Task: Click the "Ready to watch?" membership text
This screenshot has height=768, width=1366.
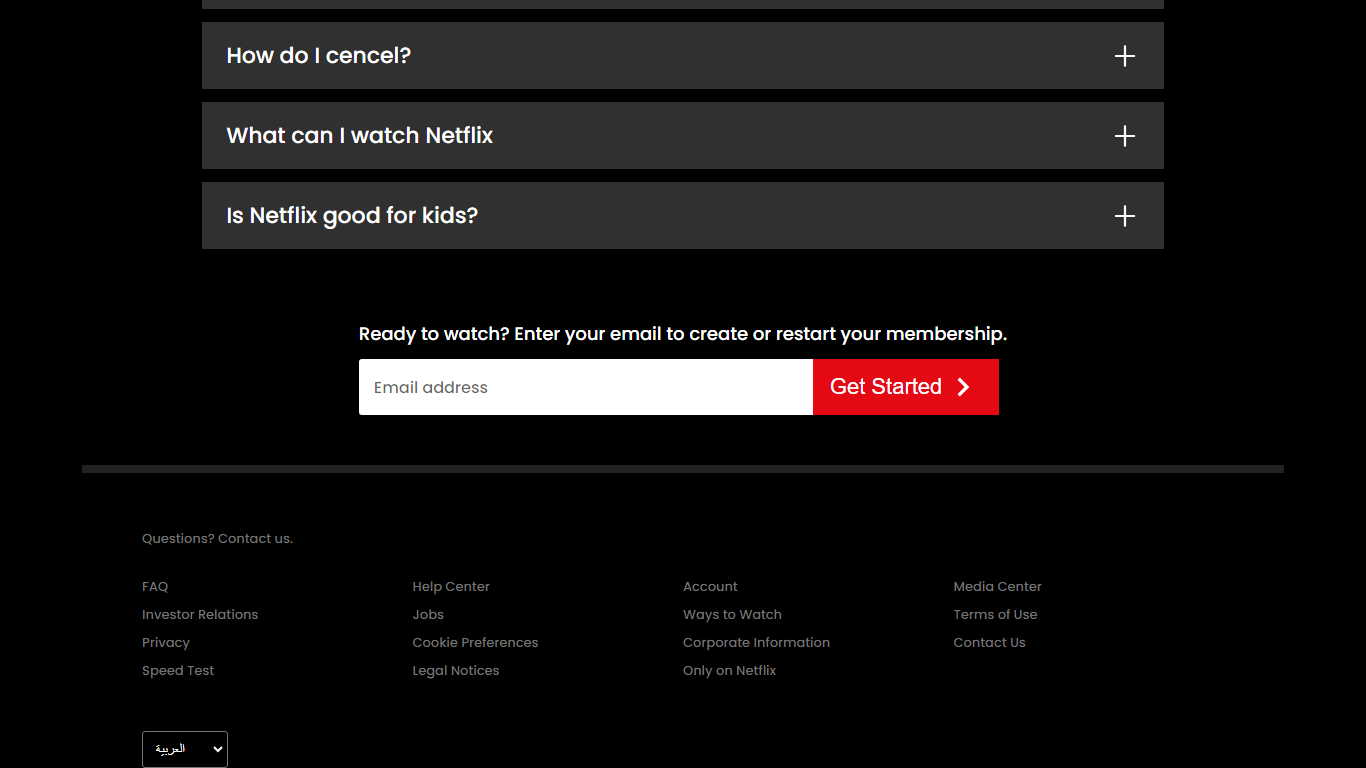Action: coord(683,334)
